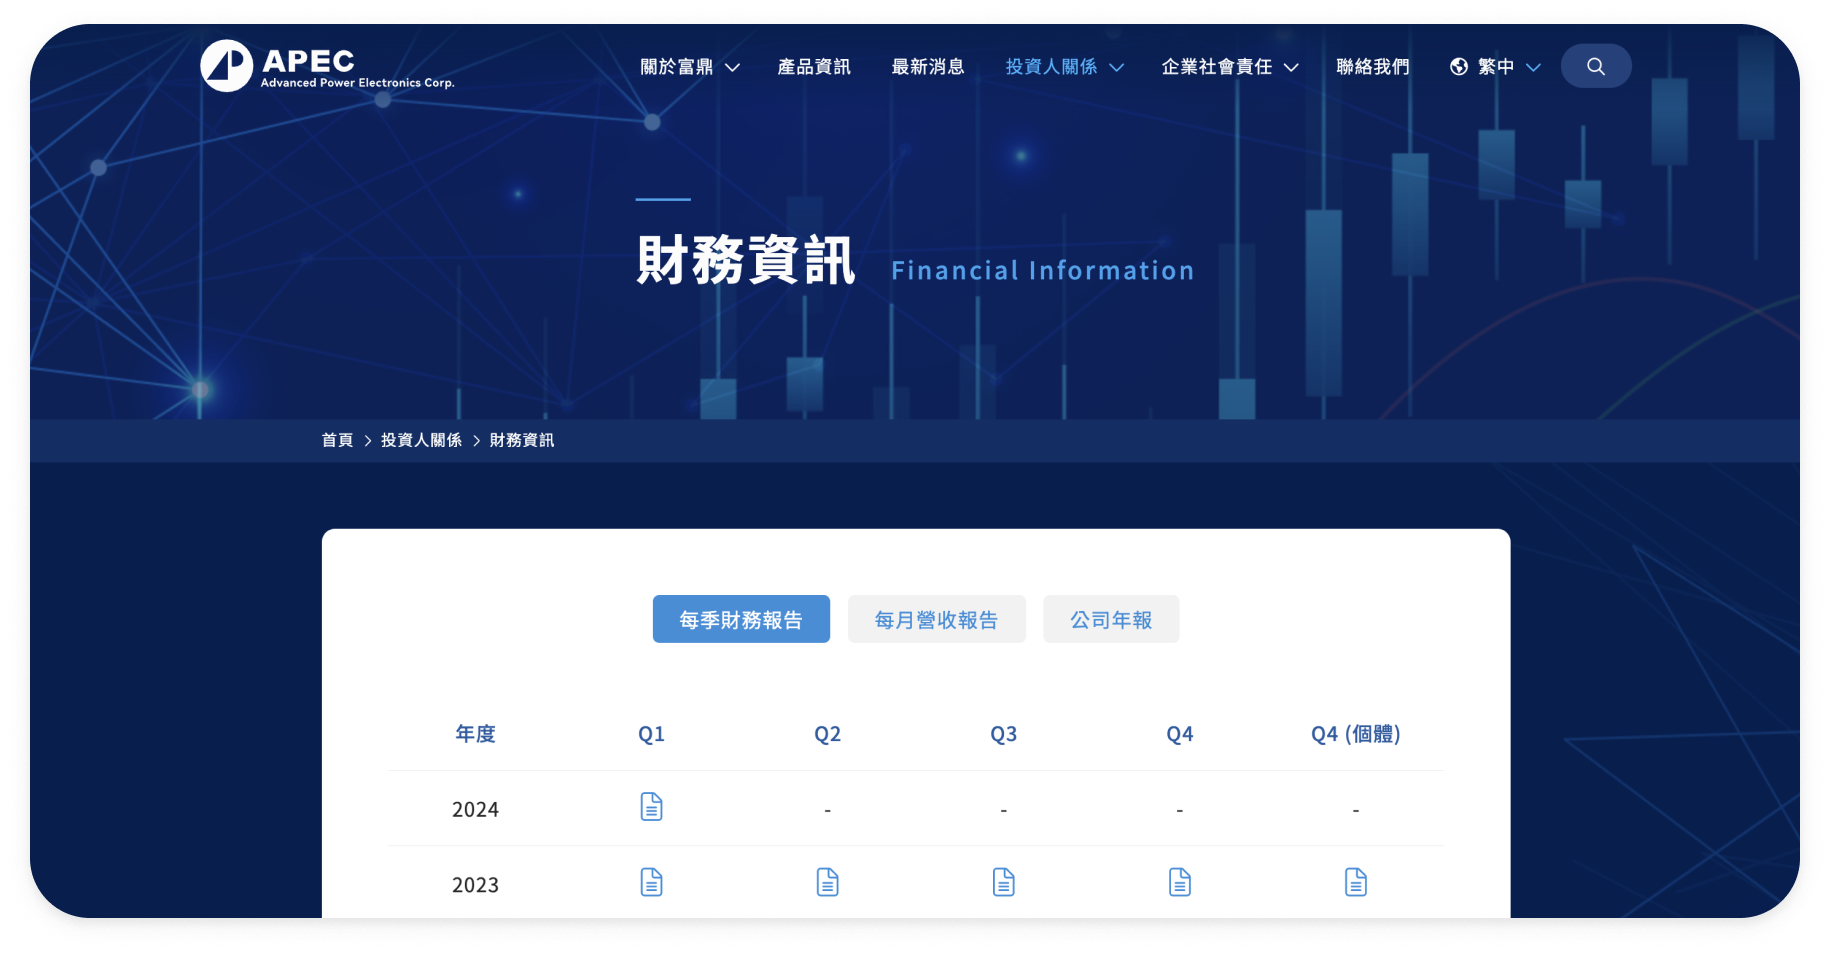
Task: Go to 產品資訊 menu item
Action: coord(814,67)
